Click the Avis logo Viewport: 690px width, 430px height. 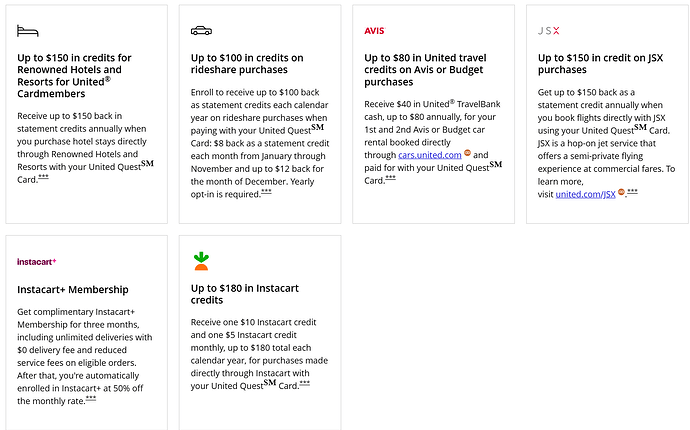click(375, 31)
